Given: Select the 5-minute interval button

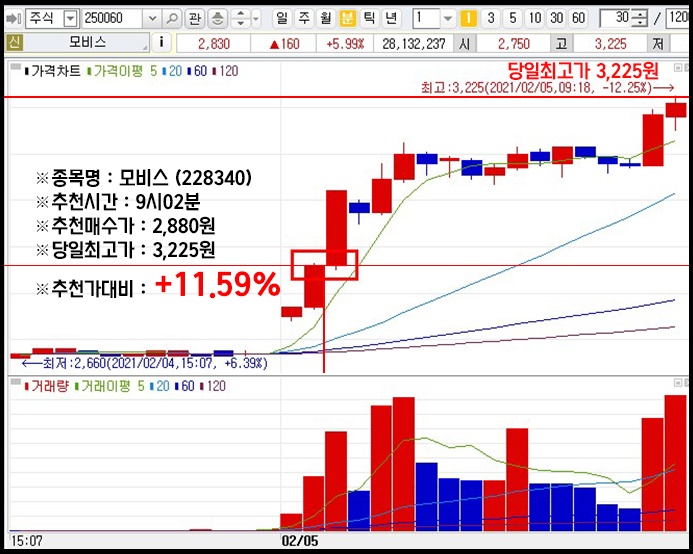Looking at the screenshot, I should tap(513, 19).
